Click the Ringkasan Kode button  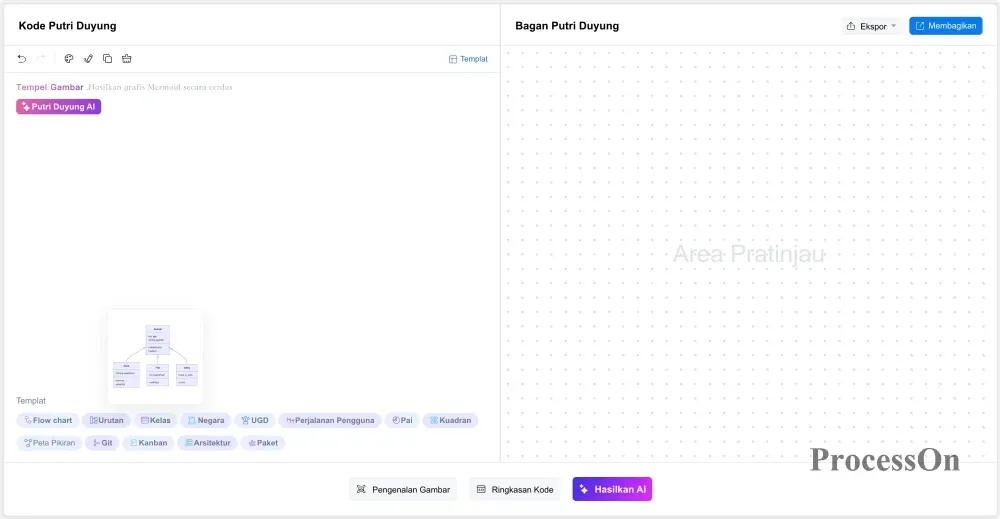515,490
